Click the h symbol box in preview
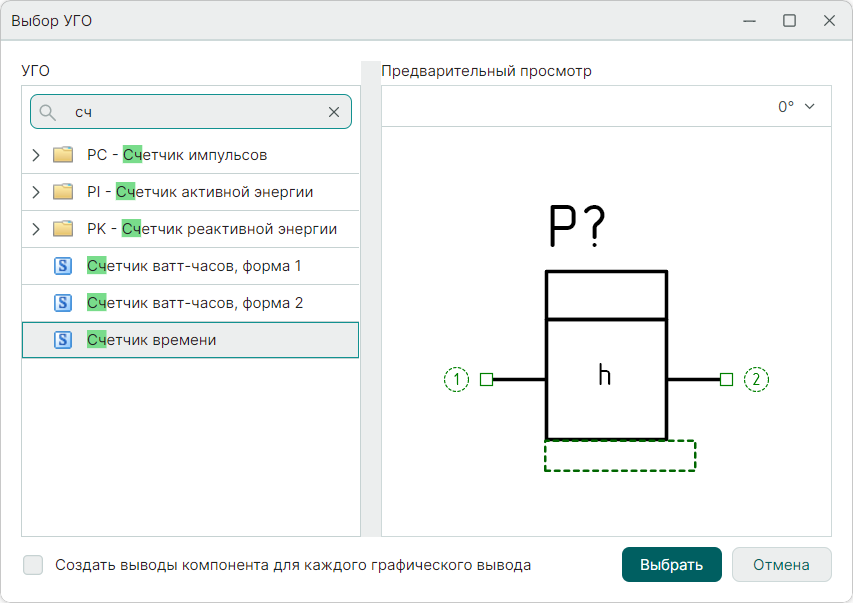The image size is (853, 603). coord(607,379)
